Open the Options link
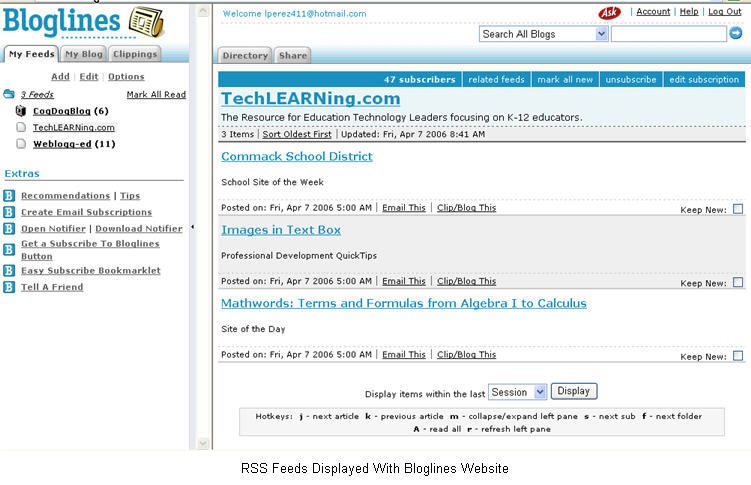The height and width of the screenshot is (485, 751). click(x=126, y=77)
